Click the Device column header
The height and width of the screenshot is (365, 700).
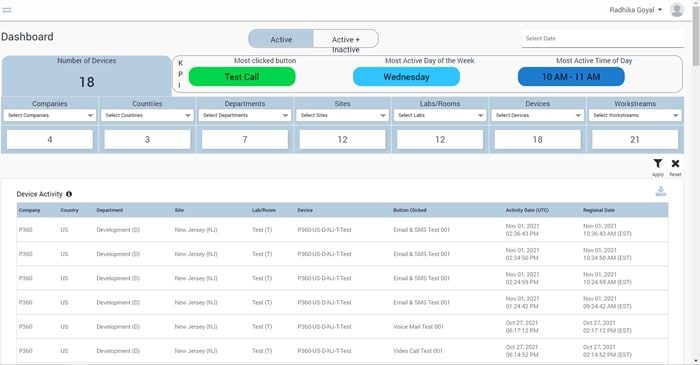pyautogui.click(x=305, y=210)
